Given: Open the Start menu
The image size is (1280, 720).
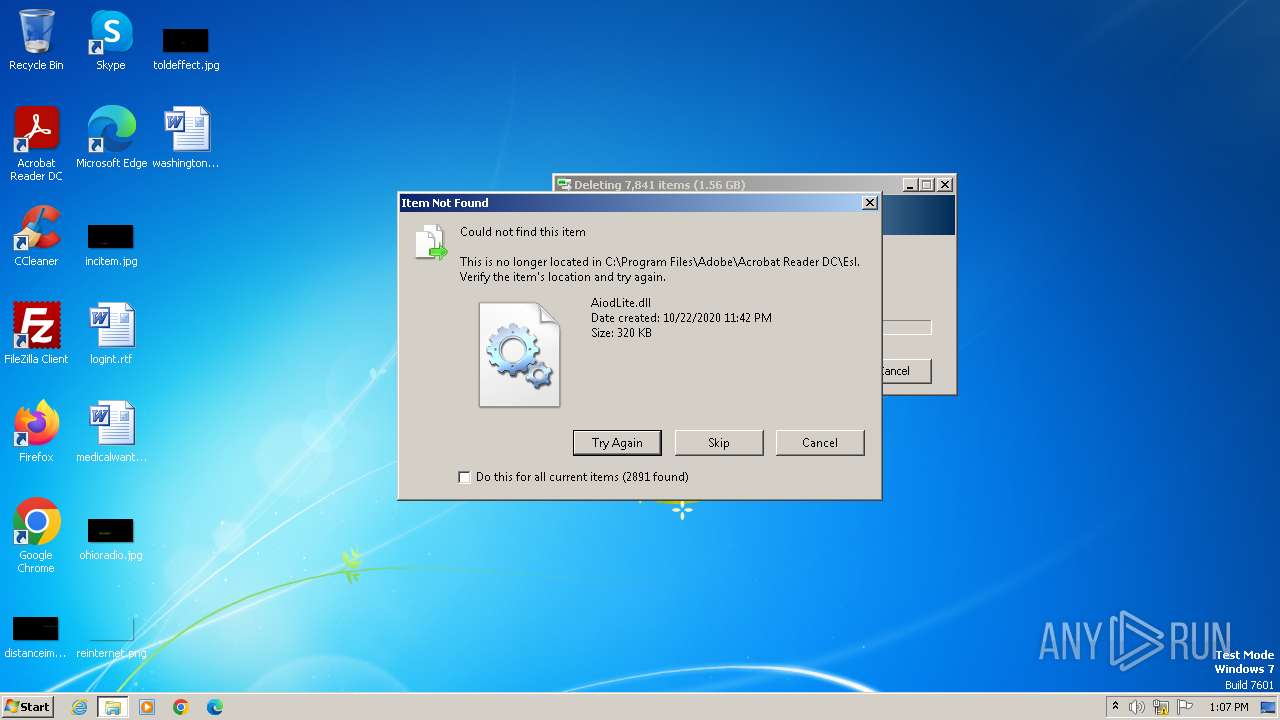Looking at the screenshot, I should [x=27, y=707].
